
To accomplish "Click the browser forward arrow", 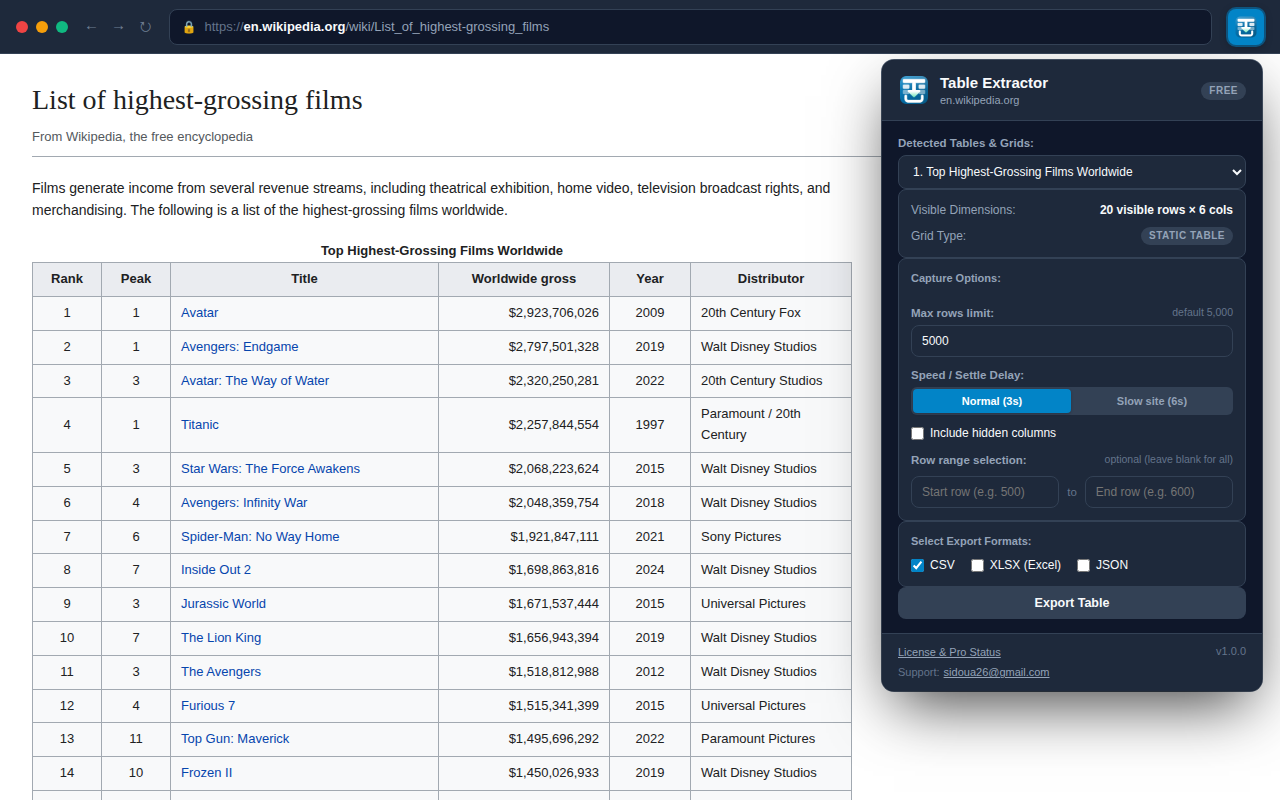I will tap(118, 27).
